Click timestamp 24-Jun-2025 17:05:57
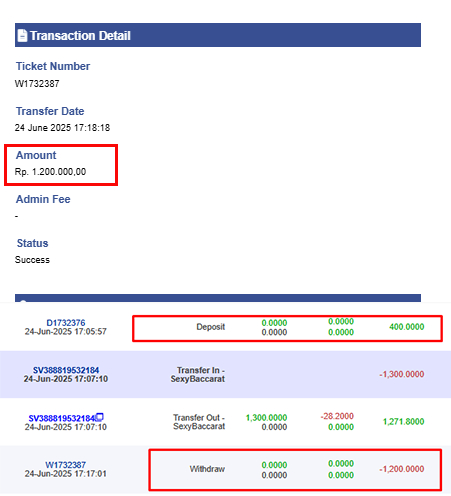The image size is (451, 496). pos(66,332)
